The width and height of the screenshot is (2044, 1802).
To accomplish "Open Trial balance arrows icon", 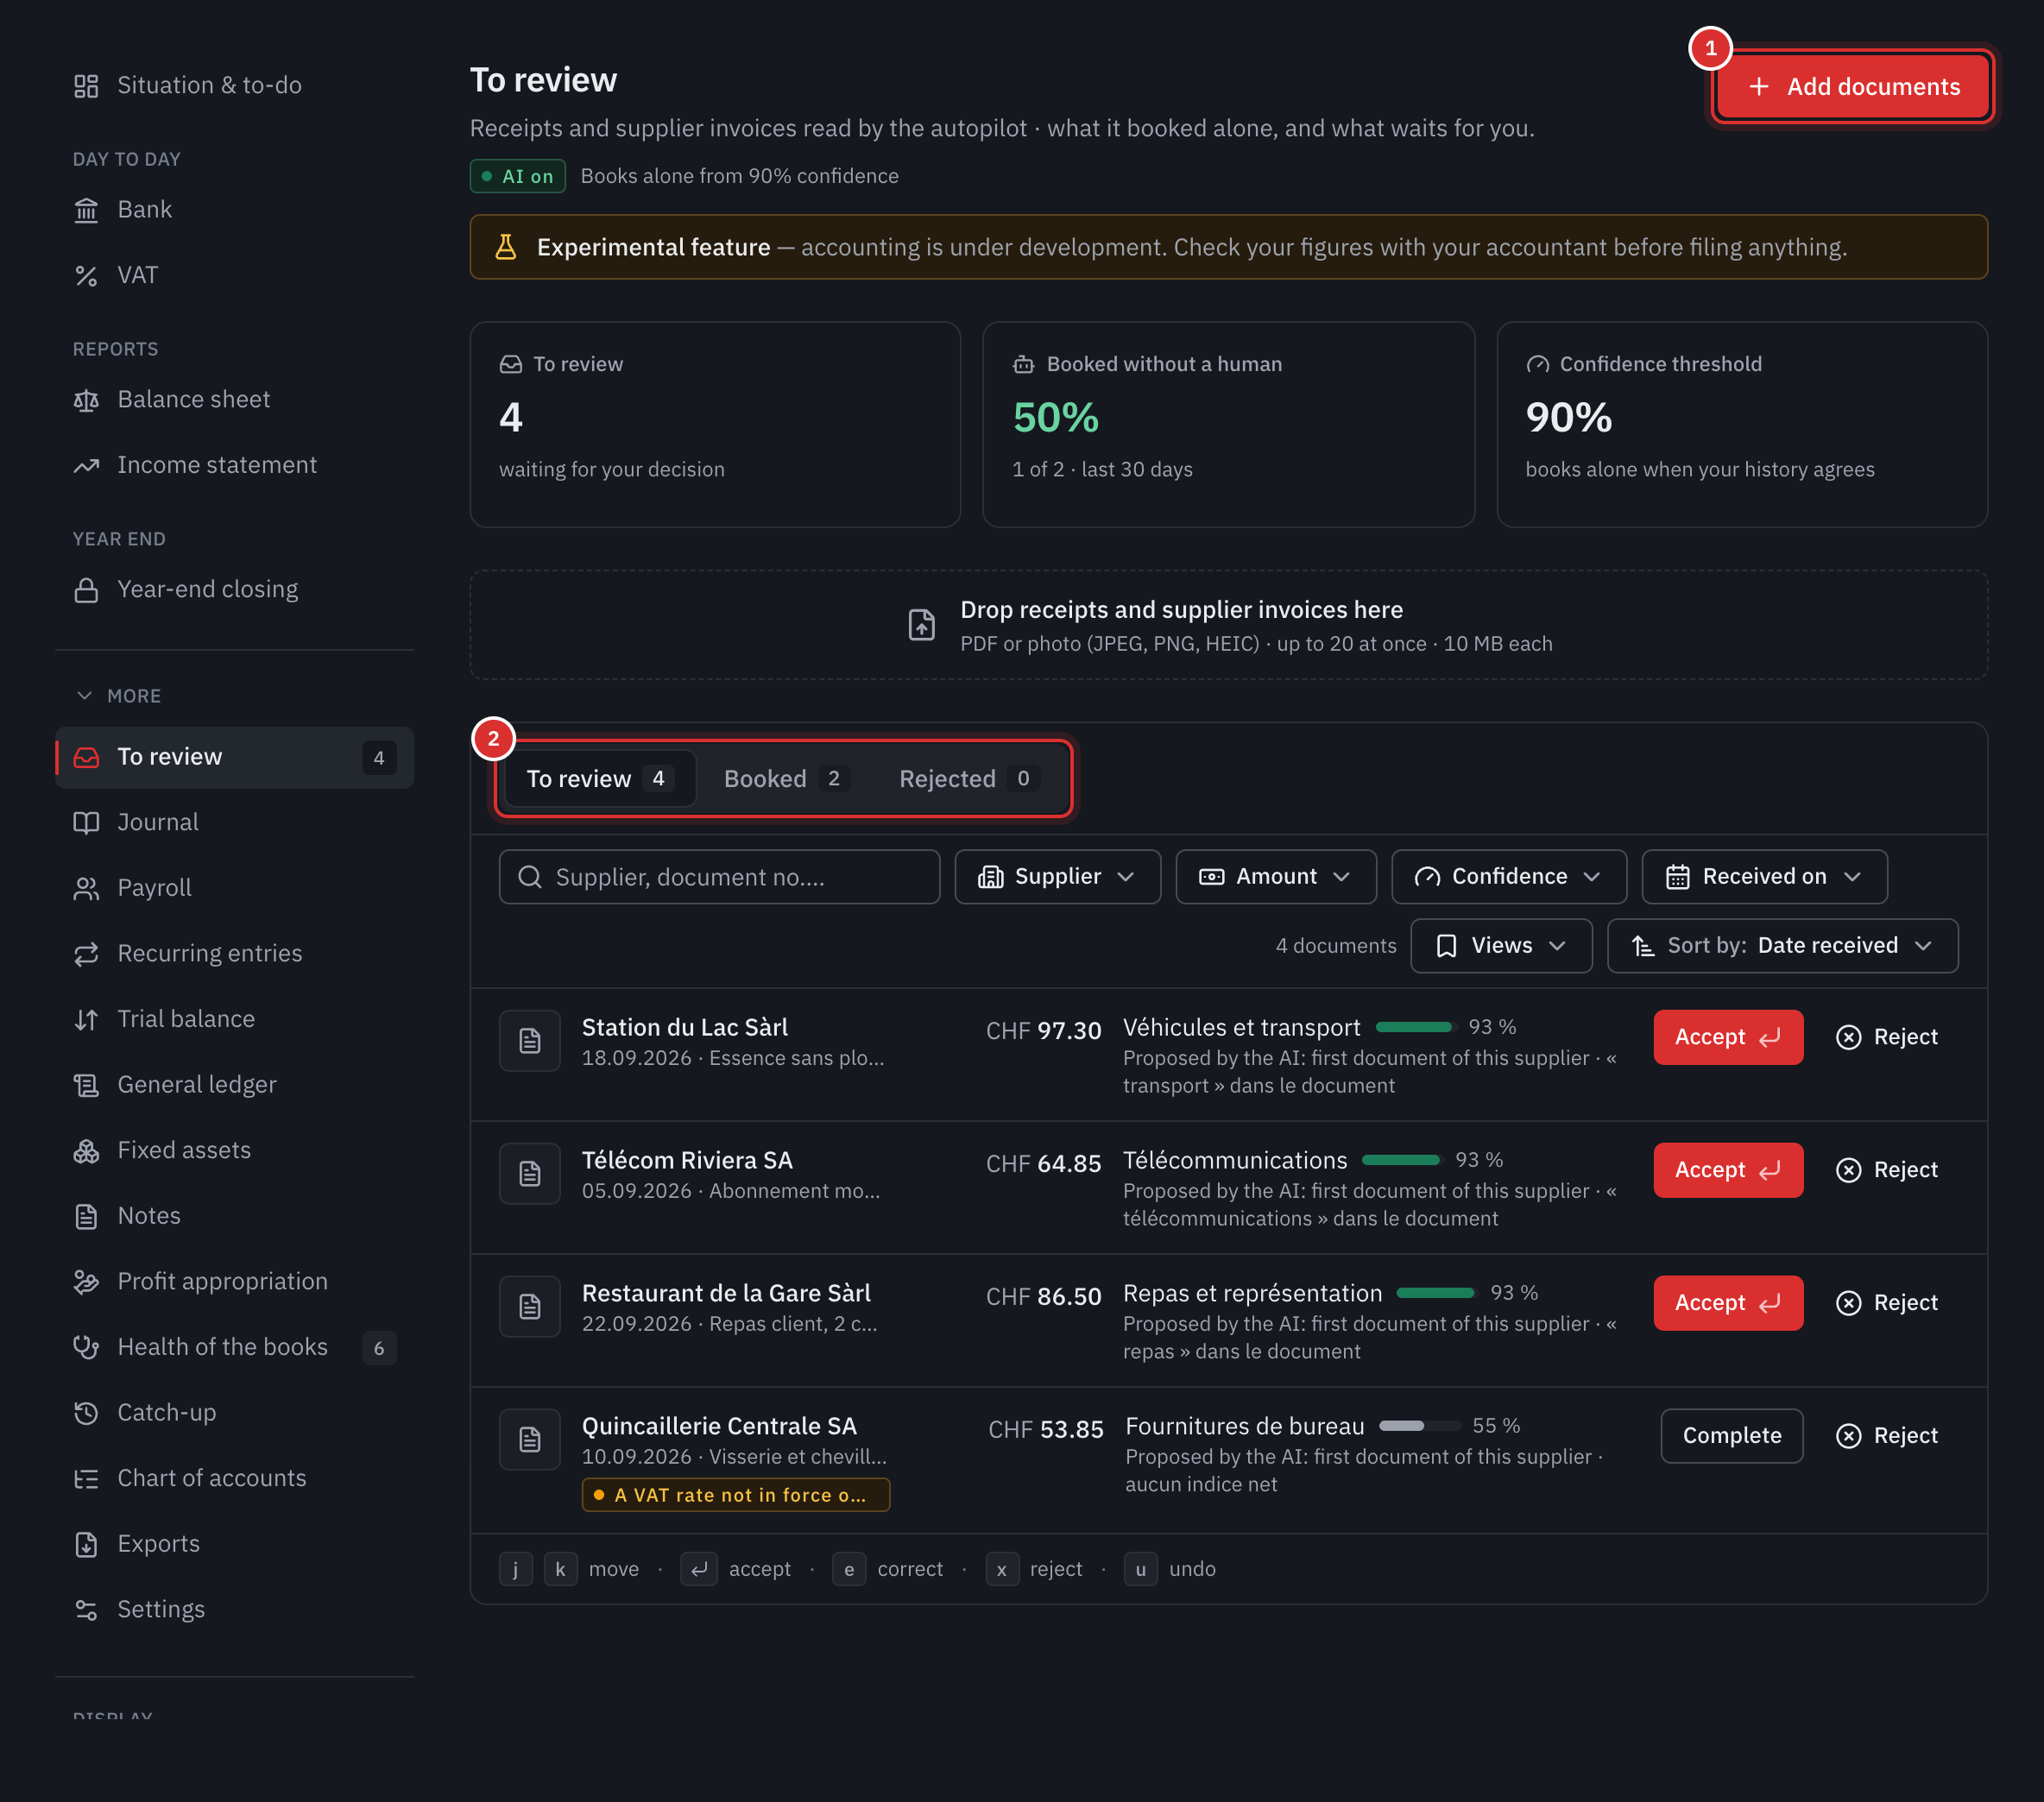I will (86, 1020).
